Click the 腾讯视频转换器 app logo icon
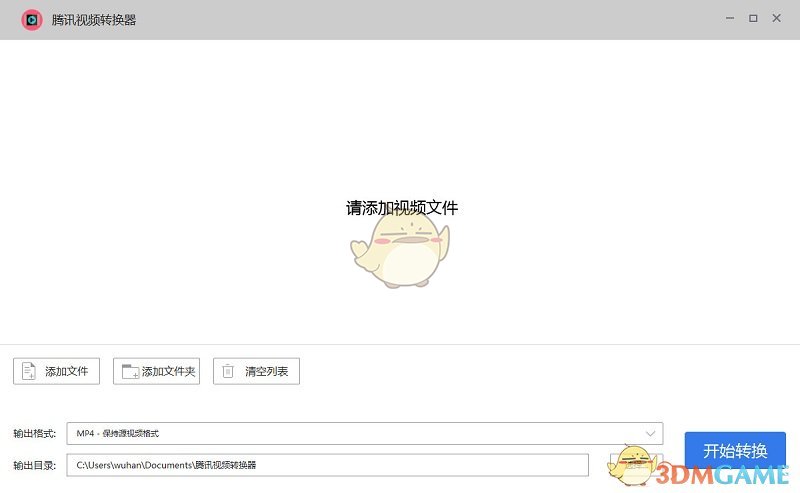The height and width of the screenshot is (493, 800). coord(32,20)
